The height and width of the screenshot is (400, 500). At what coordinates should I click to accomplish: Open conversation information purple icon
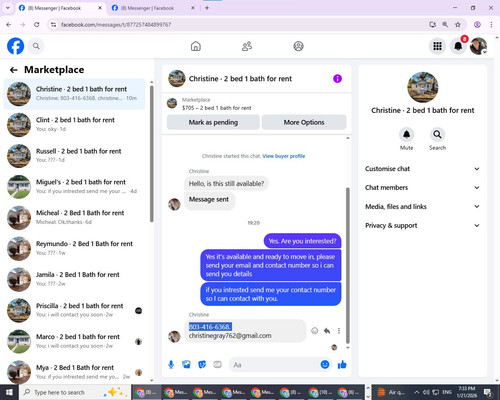[x=337, y=79]
